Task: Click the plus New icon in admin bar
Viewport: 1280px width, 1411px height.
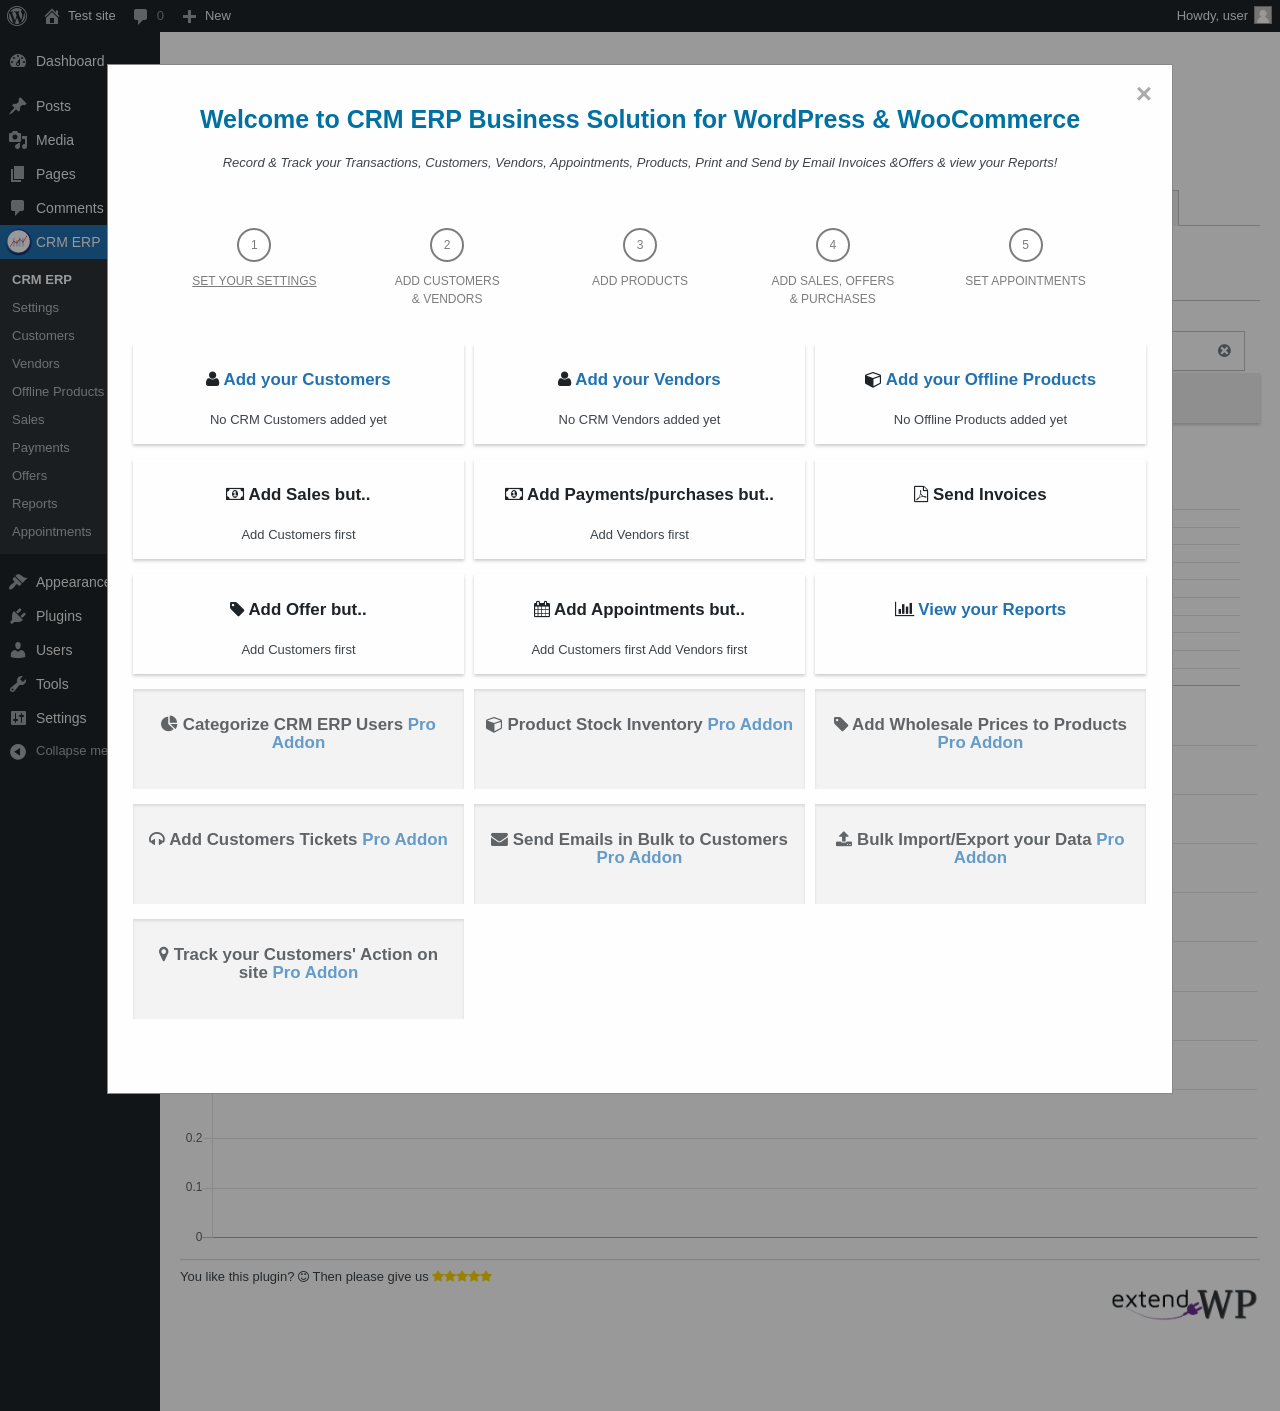Action: point(189,16)
